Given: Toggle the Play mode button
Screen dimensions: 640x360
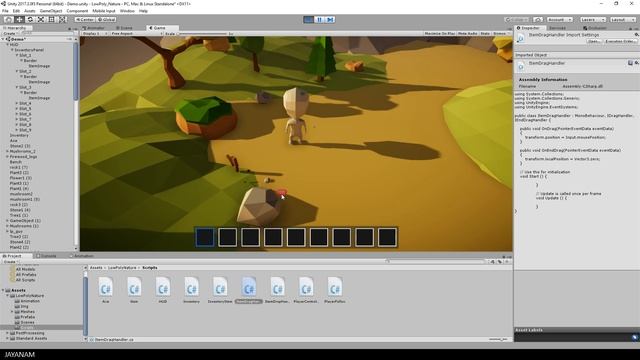Looking at the screenshot, I should pyautogui.click(x=309, y=19).
